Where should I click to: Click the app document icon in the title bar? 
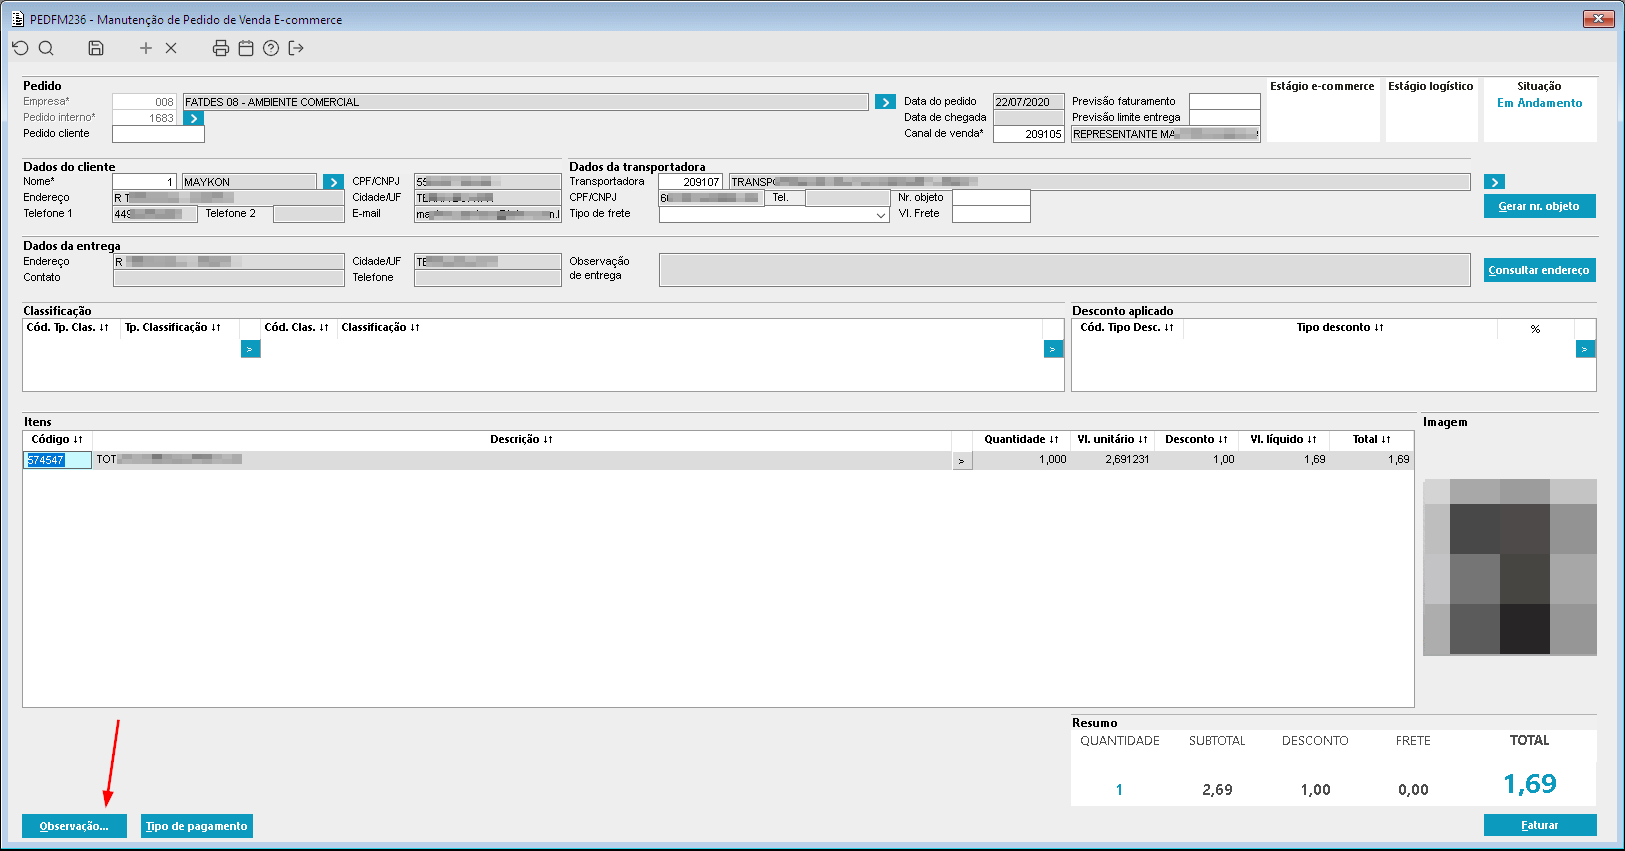coord(17,19)
